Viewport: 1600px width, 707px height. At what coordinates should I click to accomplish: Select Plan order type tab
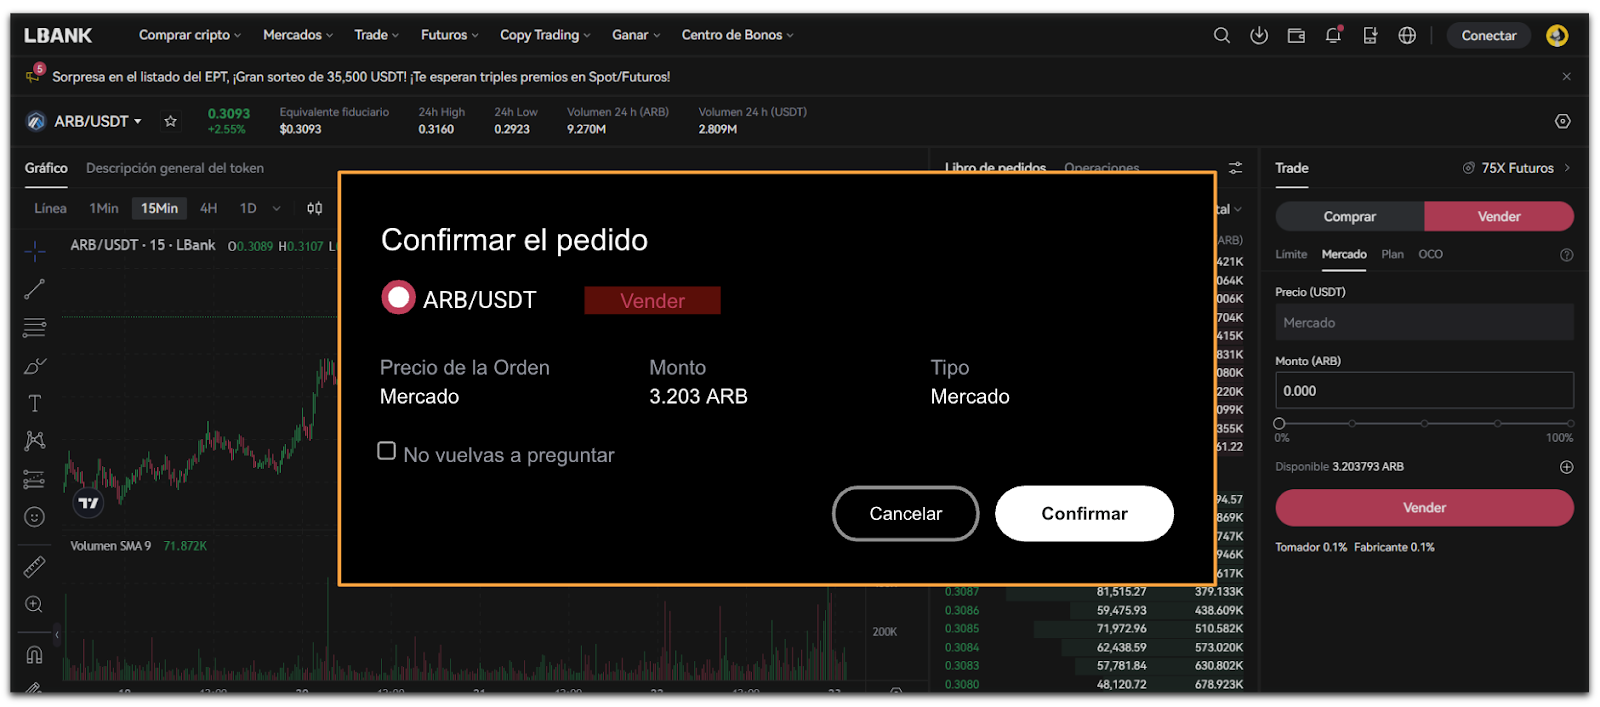pyautogui.click(x=1392, y=254)
